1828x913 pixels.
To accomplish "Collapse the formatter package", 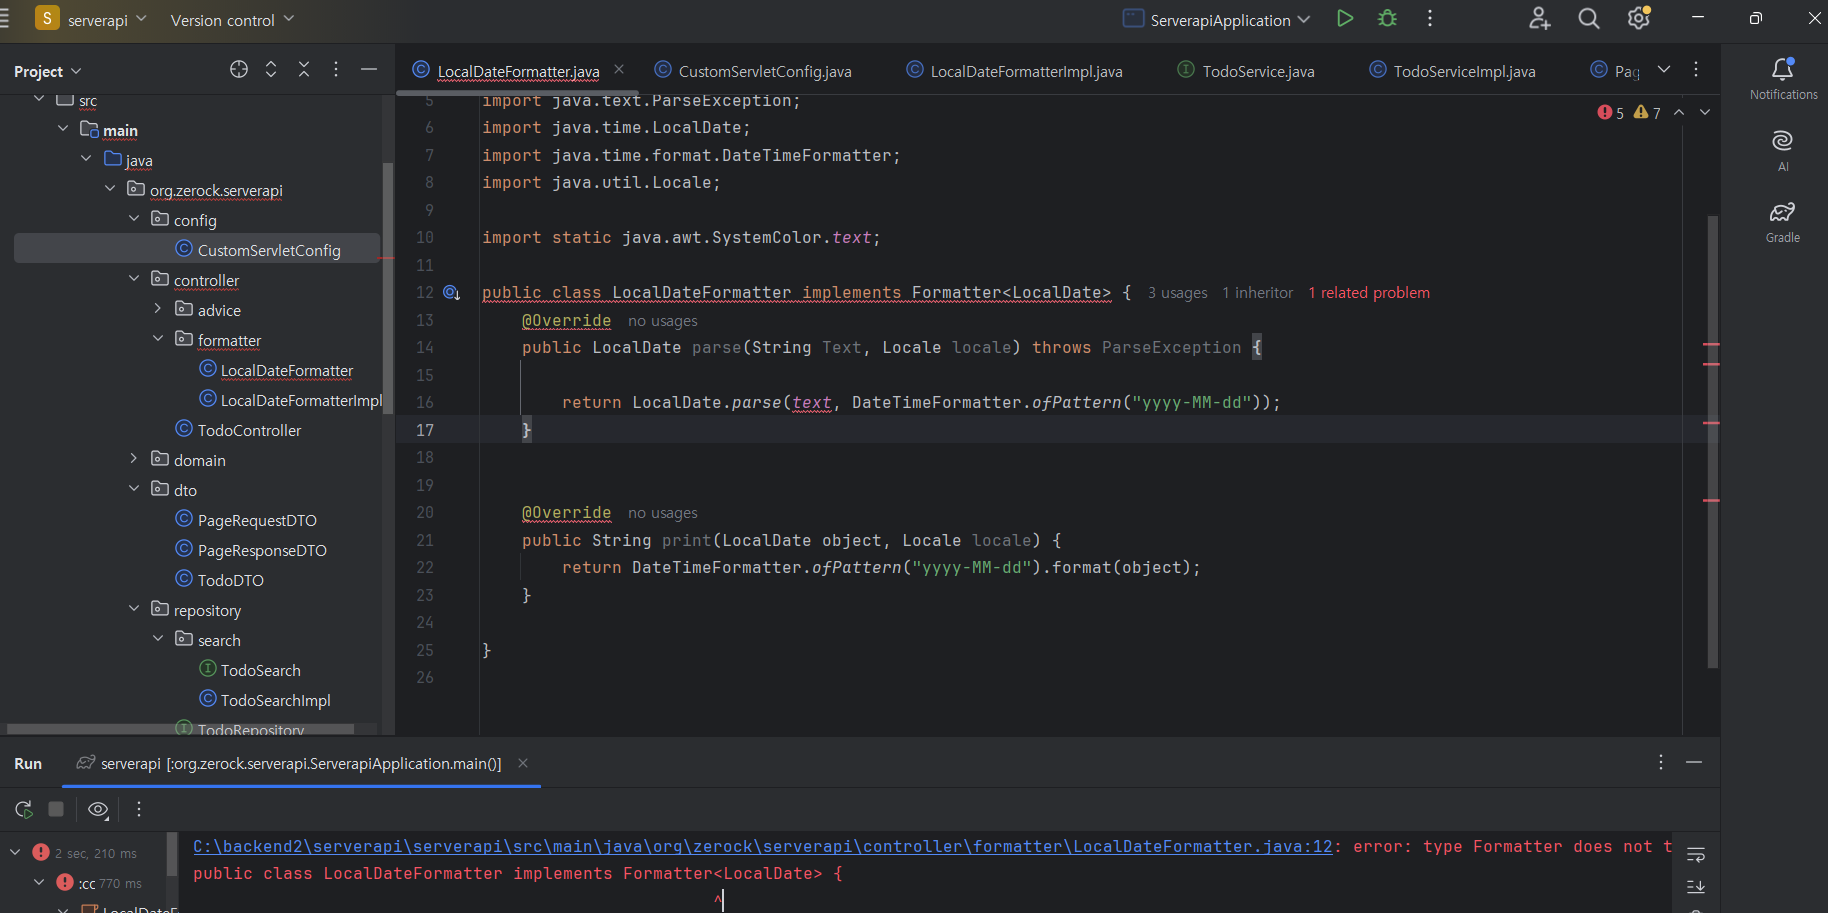I will click(x=158, y=339).
